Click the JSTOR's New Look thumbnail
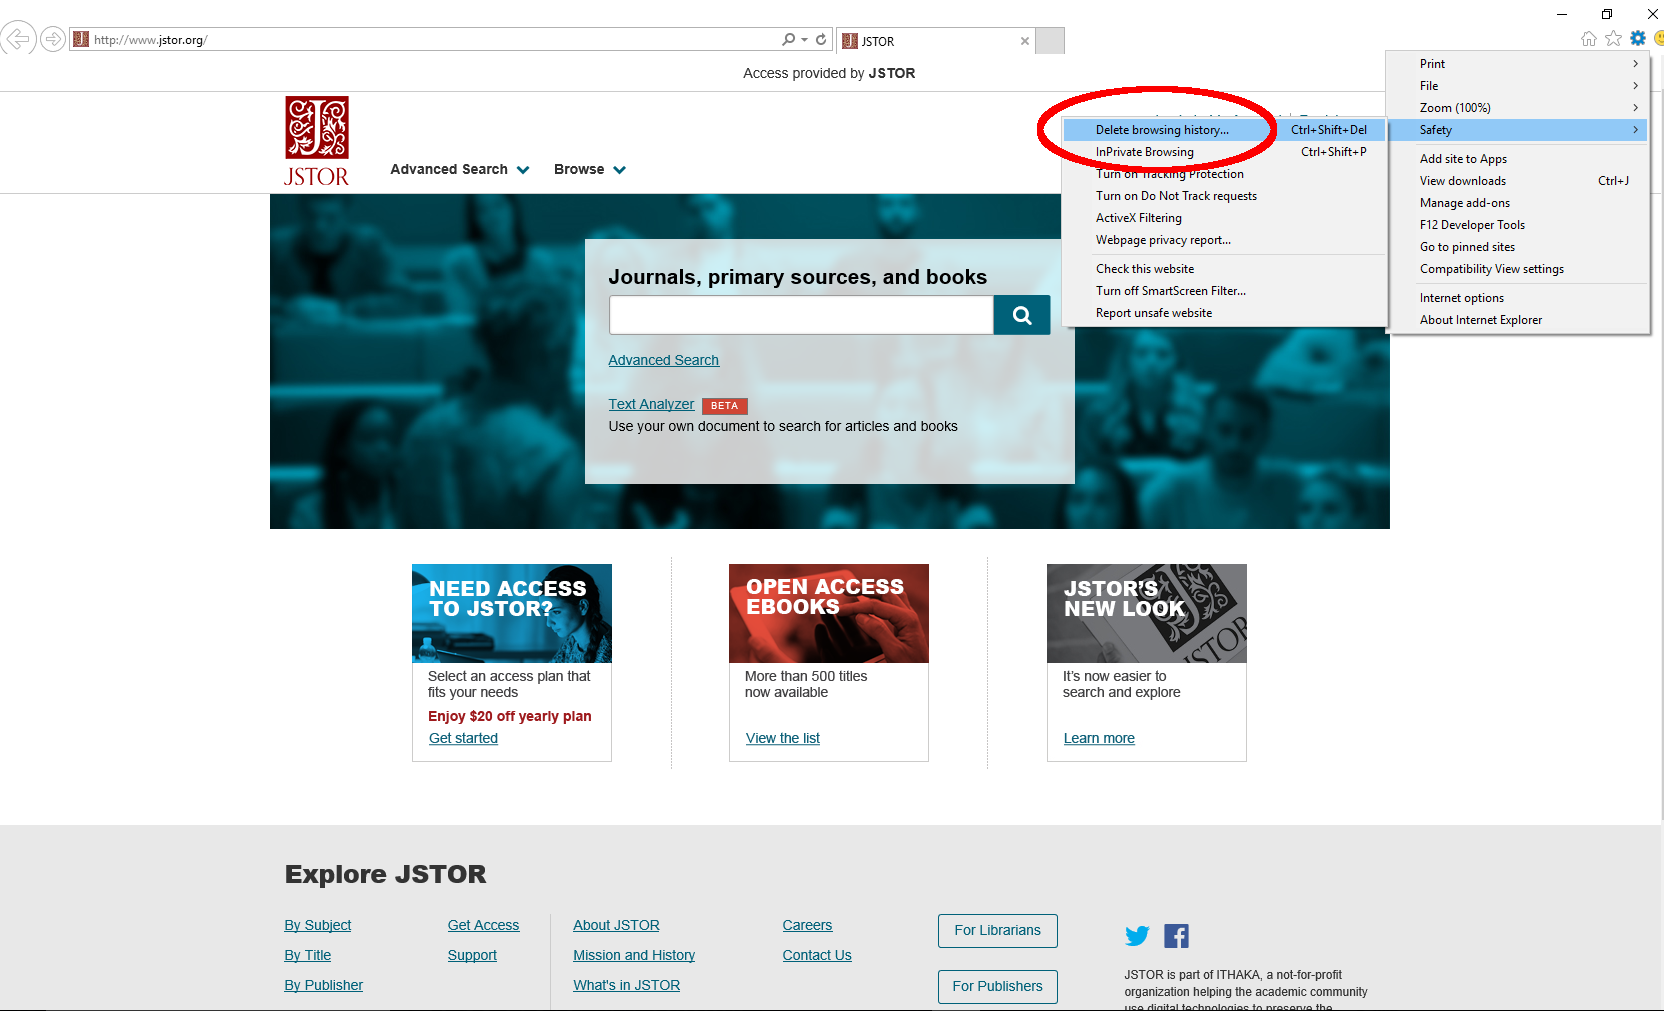 click(1147, 613)
